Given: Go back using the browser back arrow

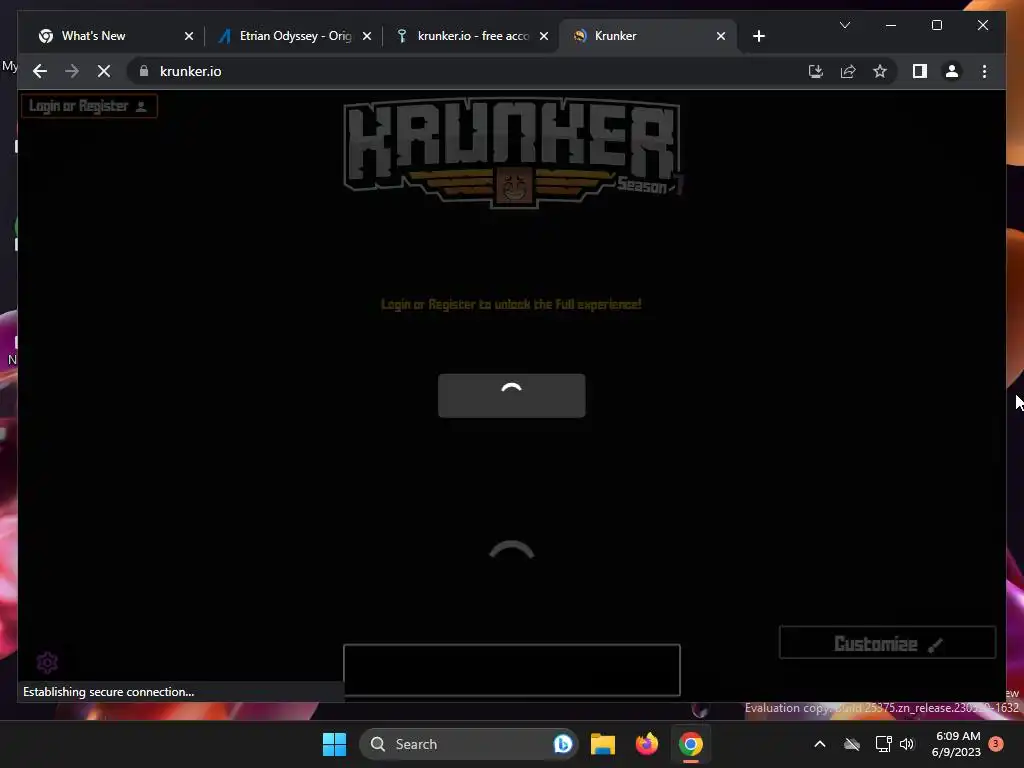Looking at the screenshot, I should [x=40, y=71].
